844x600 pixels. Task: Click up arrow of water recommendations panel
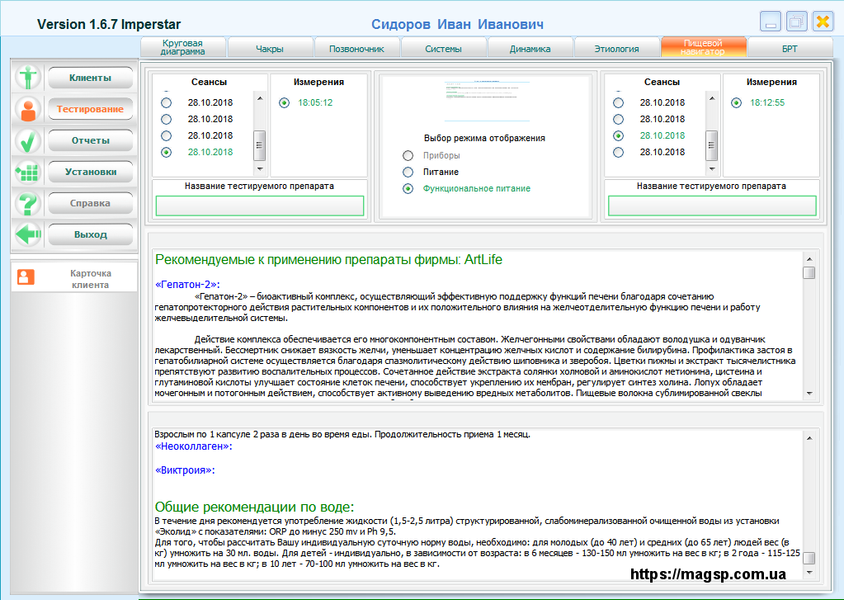[809, 438]
